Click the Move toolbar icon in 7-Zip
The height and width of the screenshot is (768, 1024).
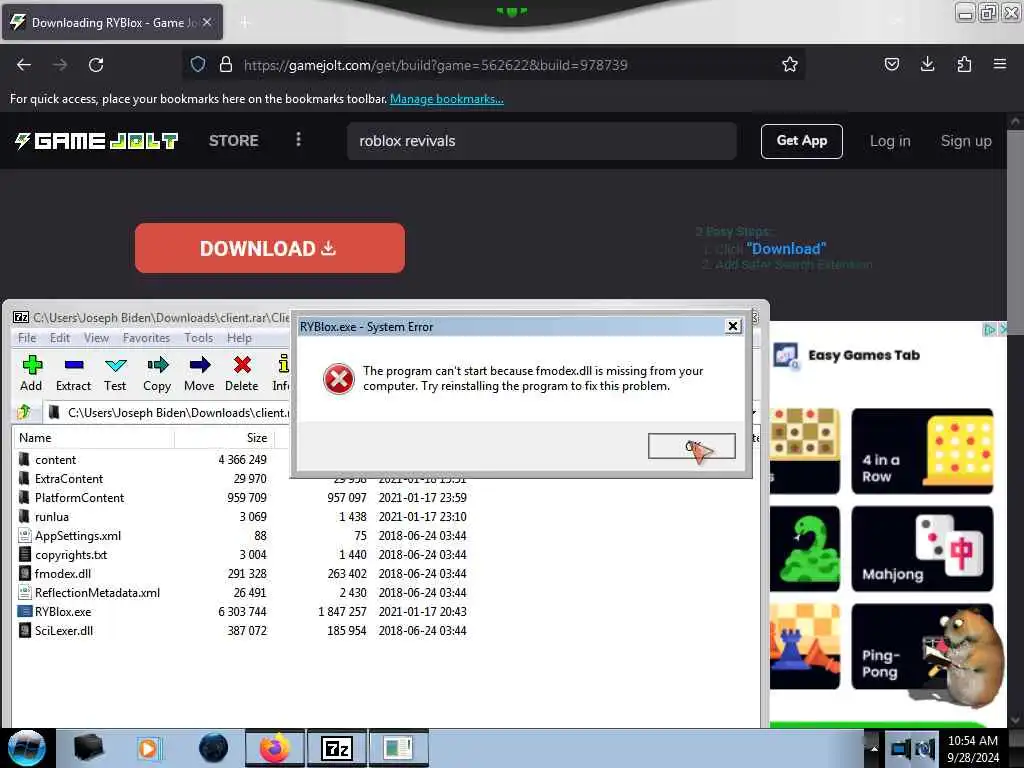click(199, 374)
